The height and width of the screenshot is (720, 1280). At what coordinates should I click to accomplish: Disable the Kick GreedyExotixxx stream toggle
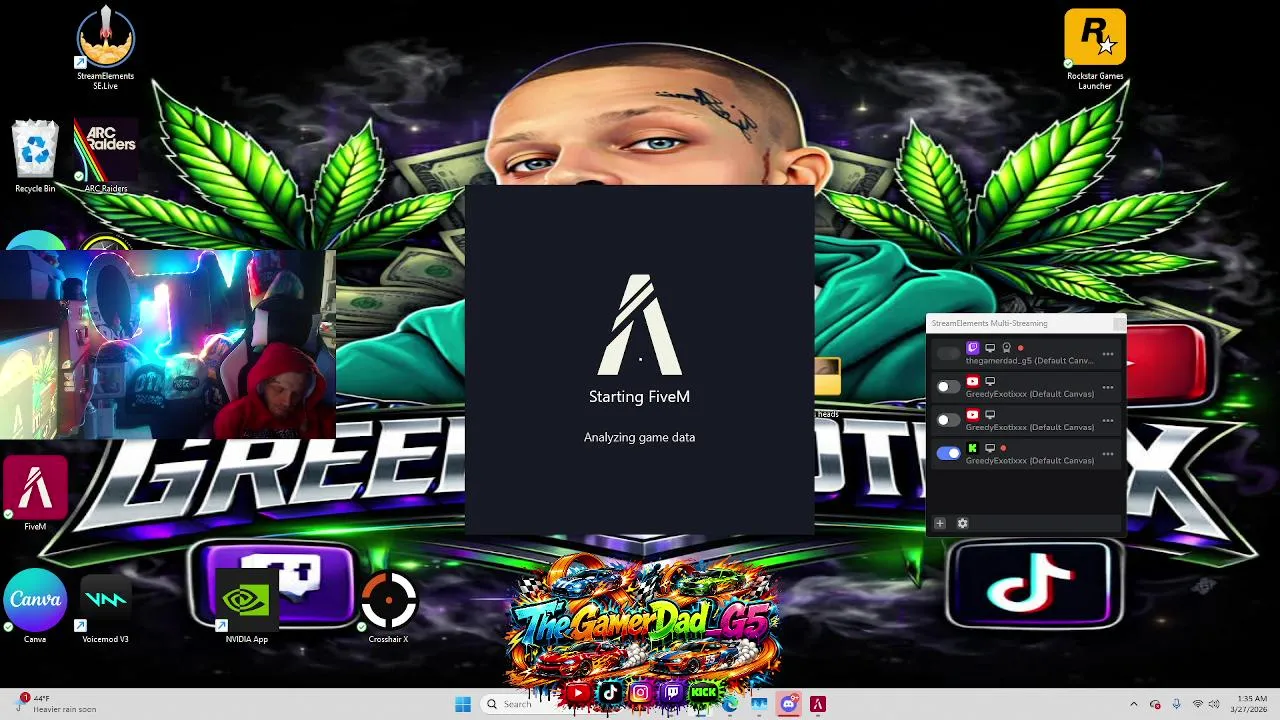tap(948, 454)
